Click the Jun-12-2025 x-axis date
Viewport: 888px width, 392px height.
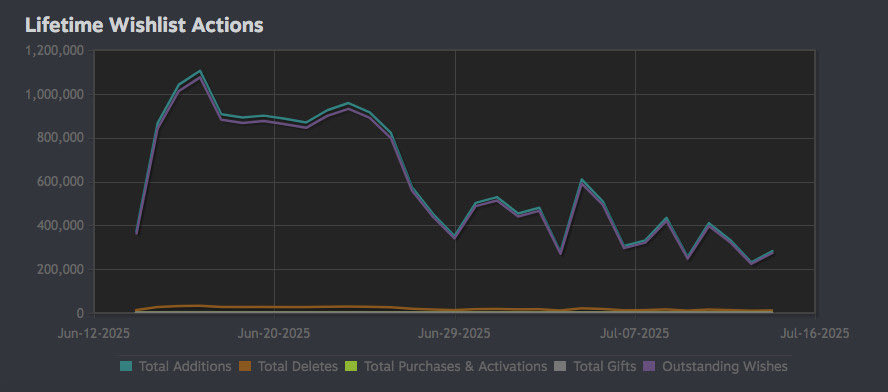[x=94, y=333]
